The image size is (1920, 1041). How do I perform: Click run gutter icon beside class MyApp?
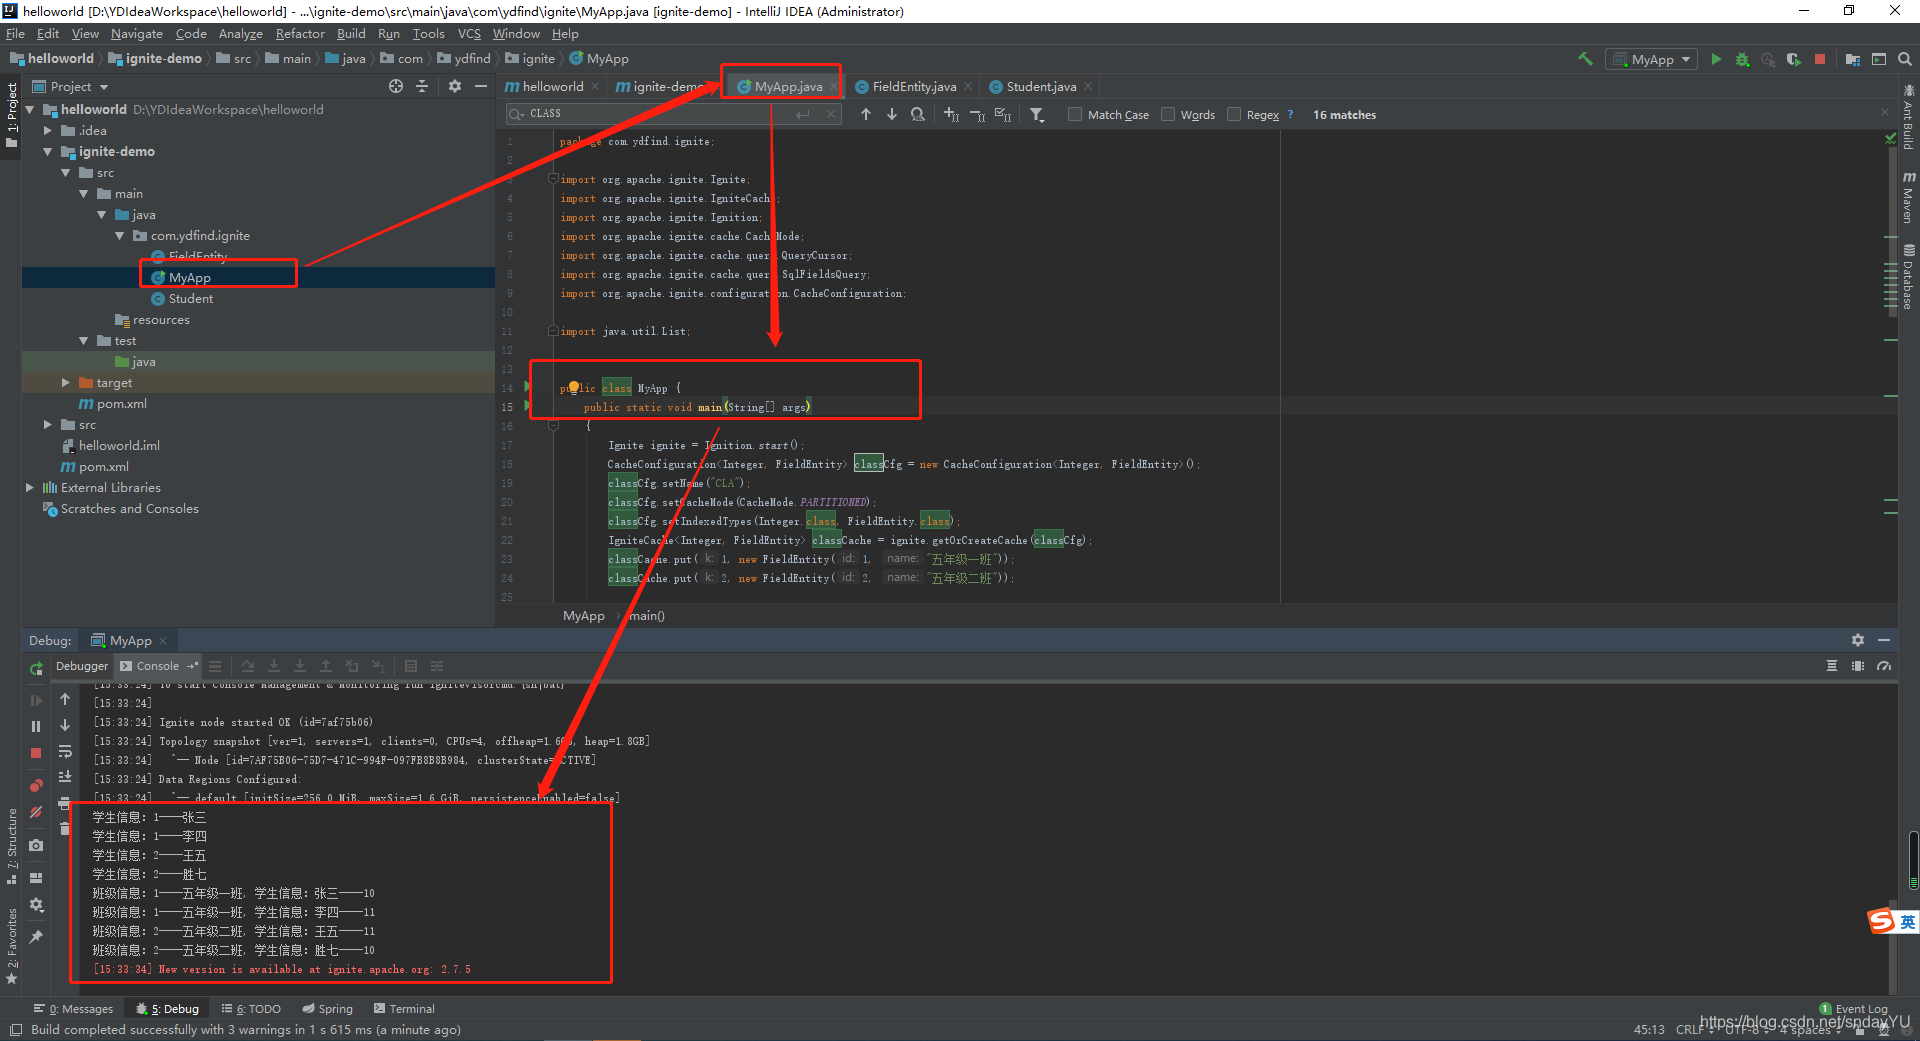click(x=527, y=387)
